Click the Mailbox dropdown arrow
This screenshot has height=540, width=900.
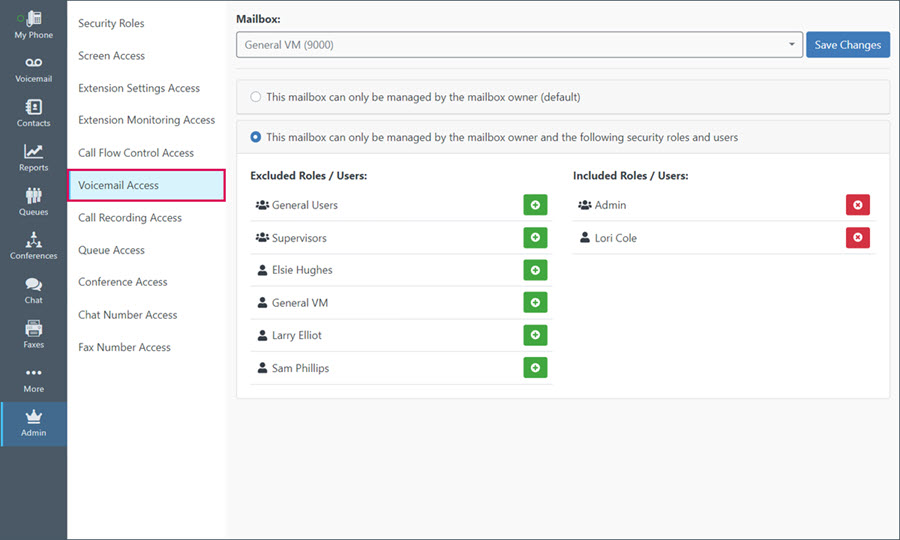click(x=792, y=44)
